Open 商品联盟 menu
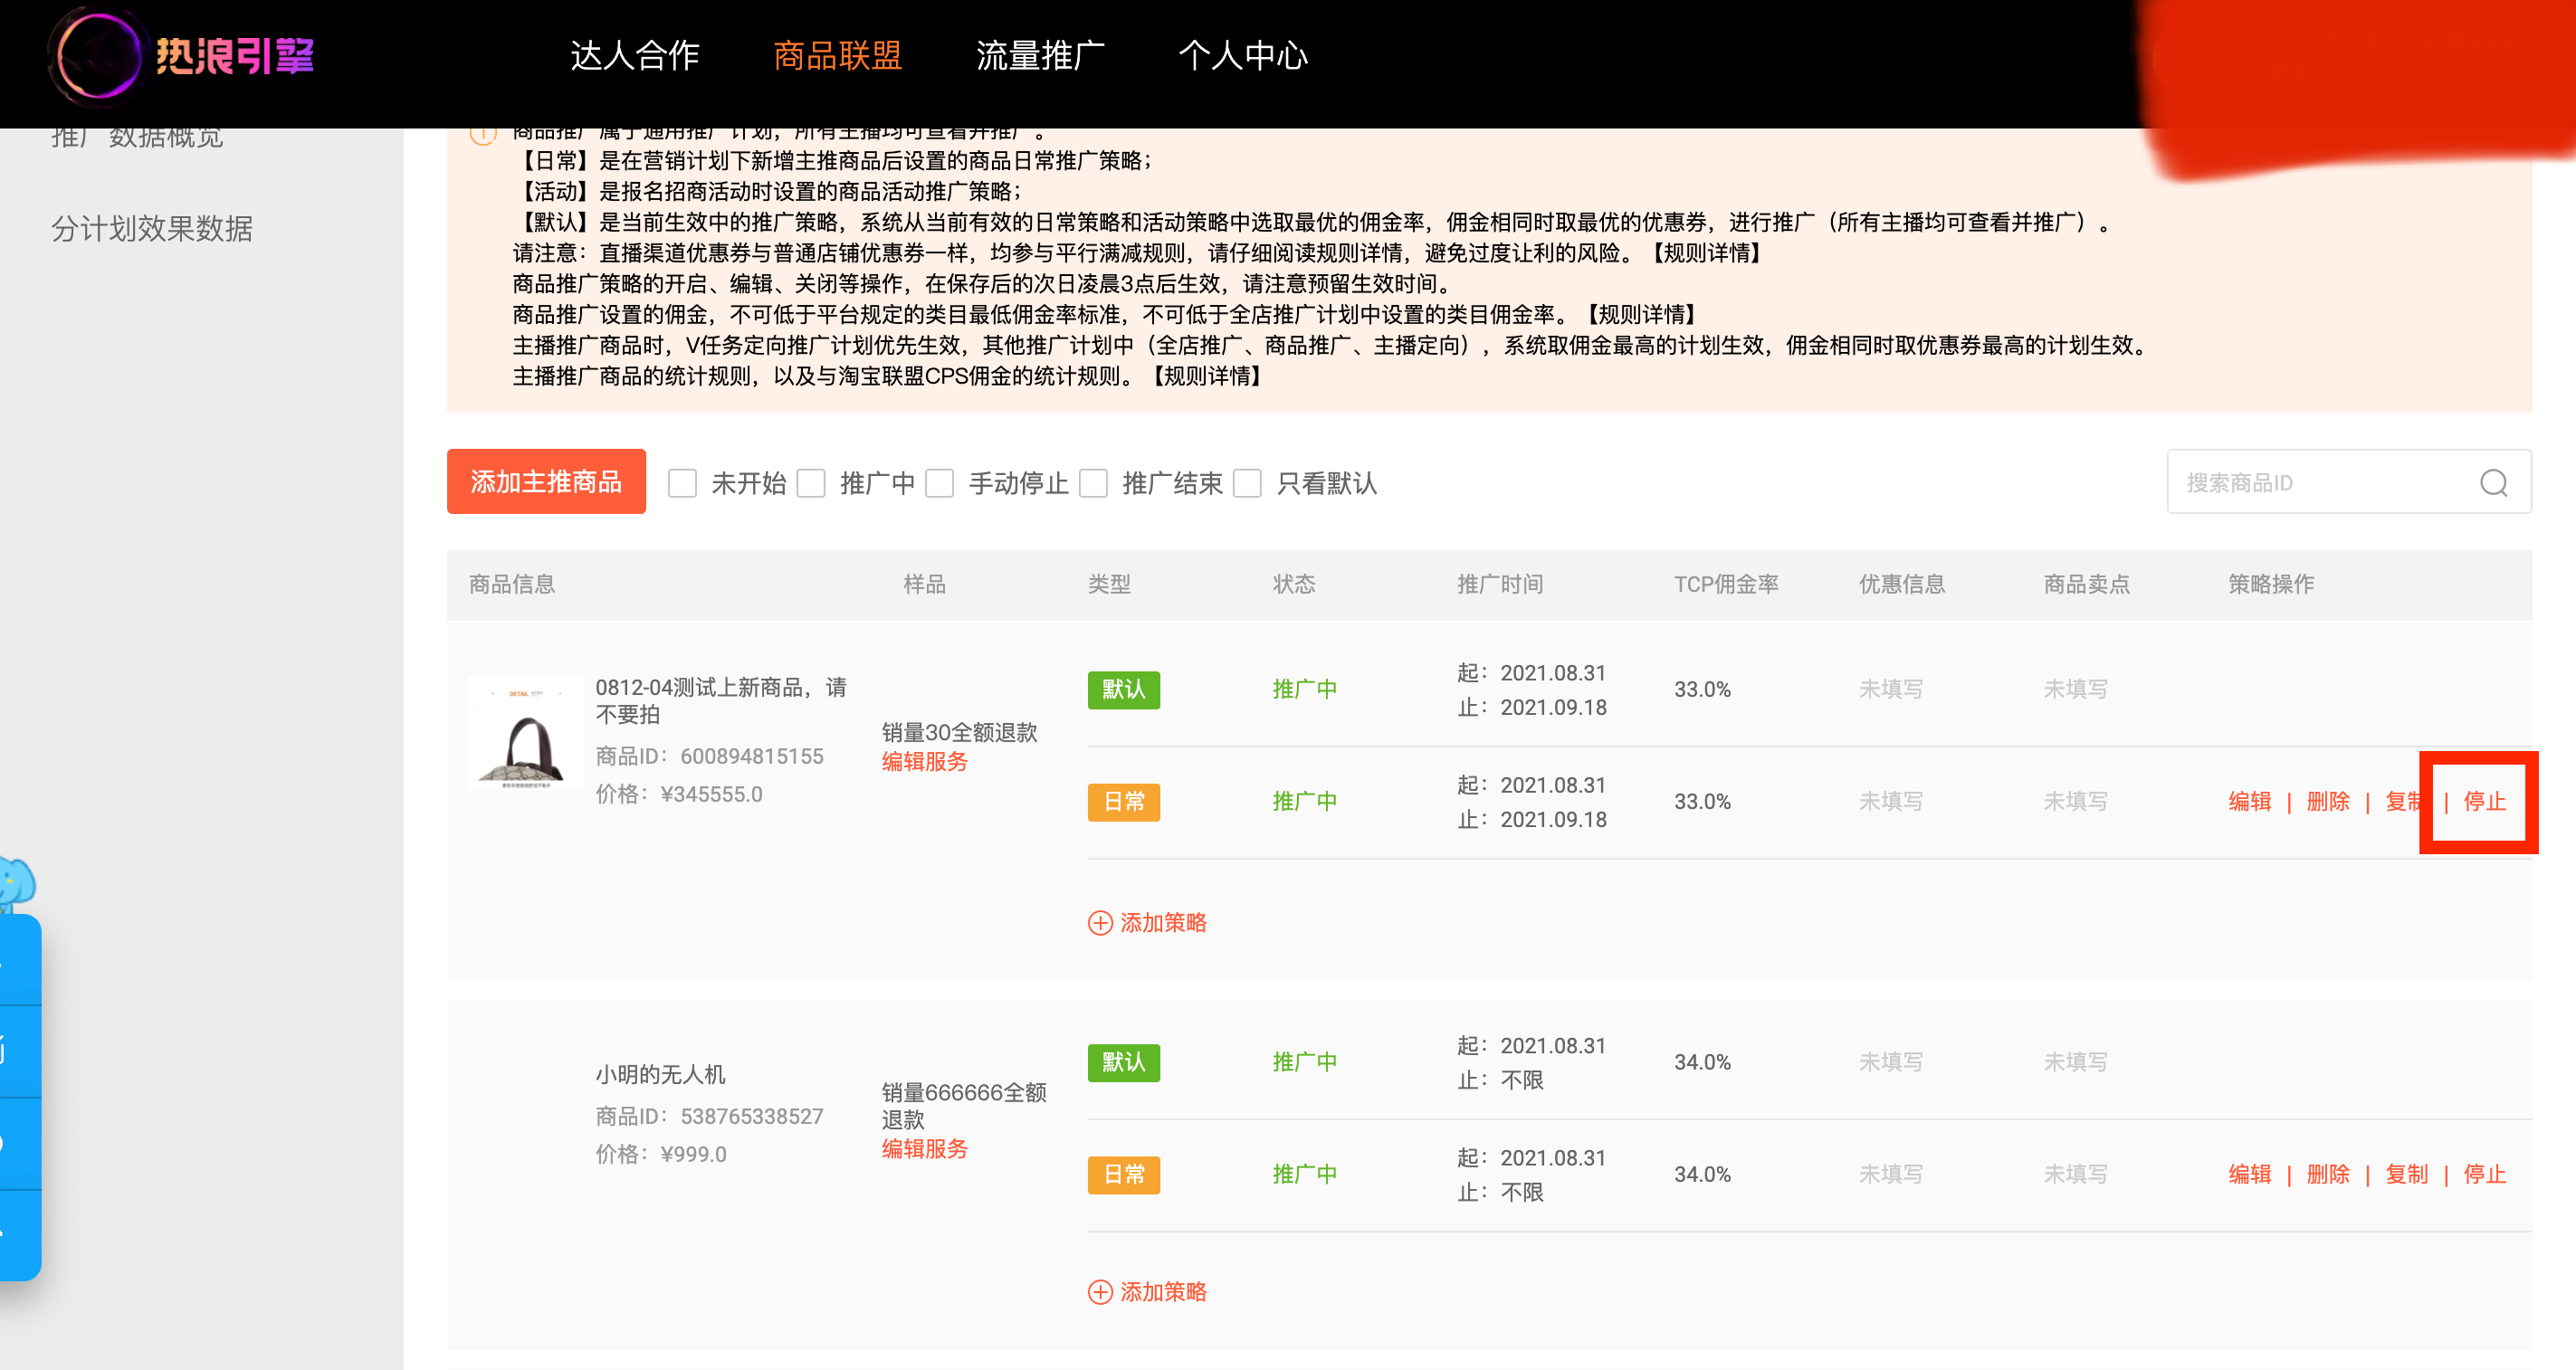 (837, 56)
